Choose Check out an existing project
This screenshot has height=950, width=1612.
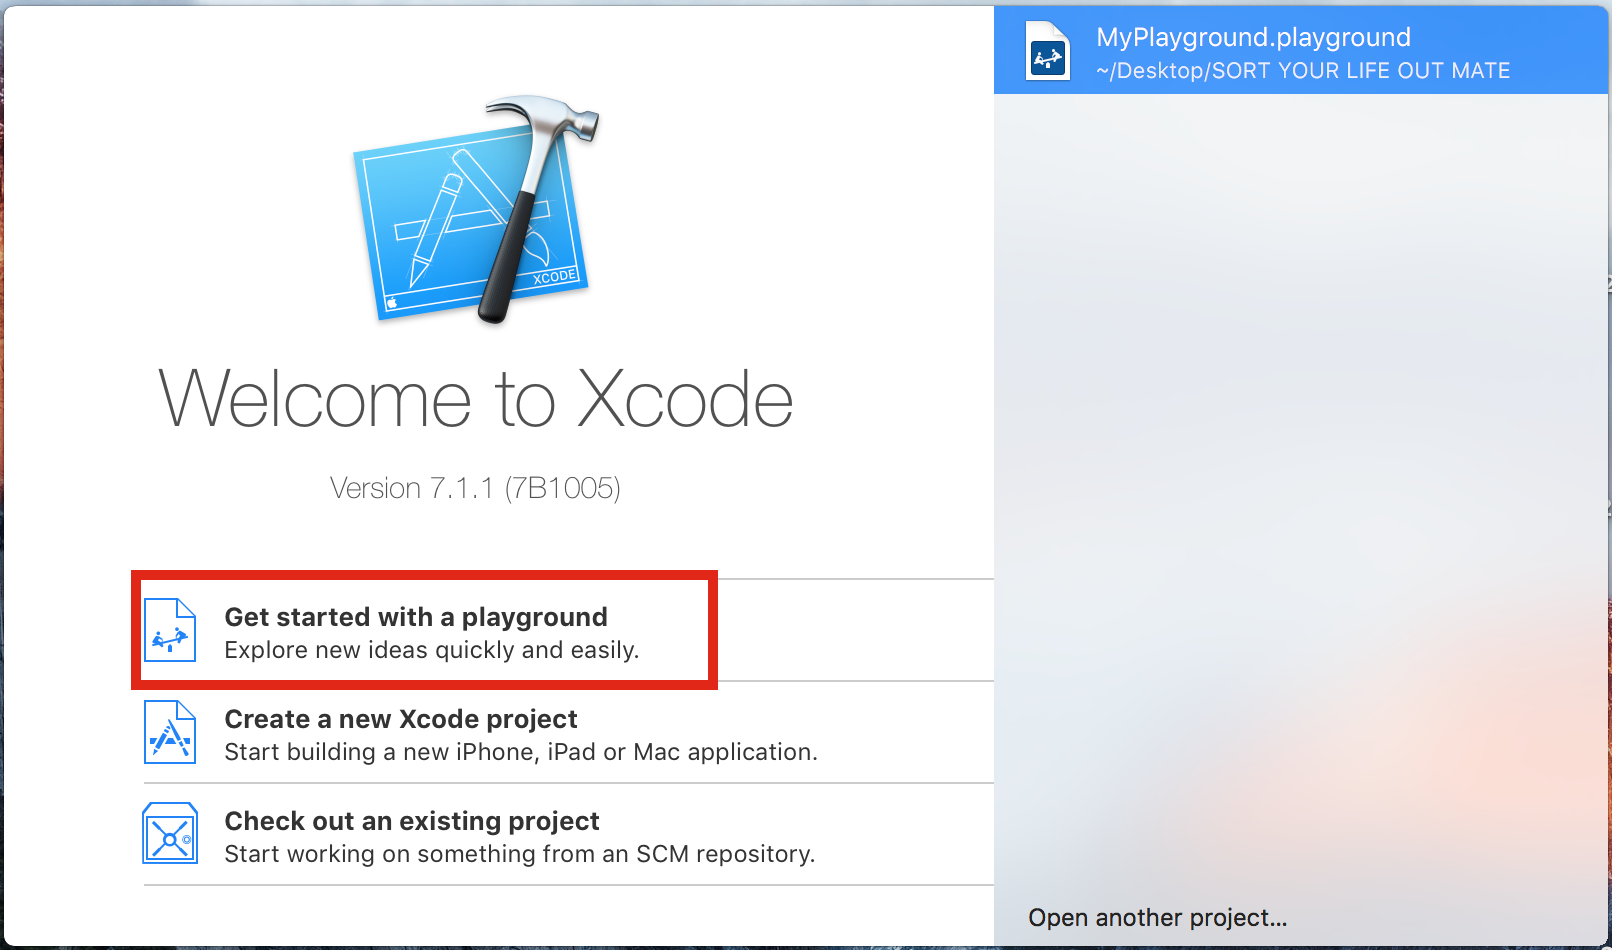[x=411, y=821]
